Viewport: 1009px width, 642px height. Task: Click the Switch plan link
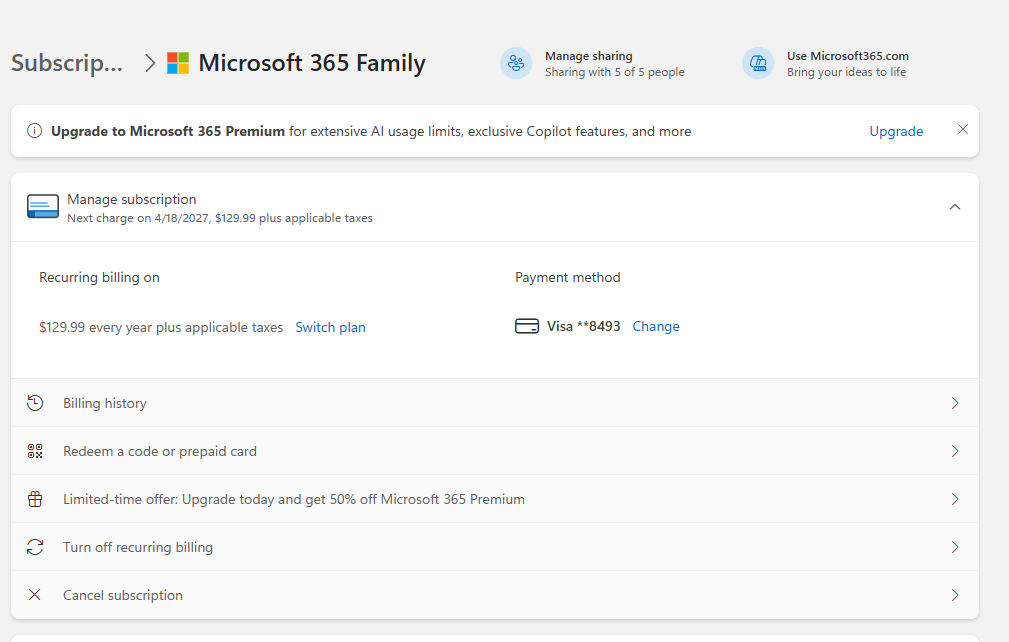[330, 327]
